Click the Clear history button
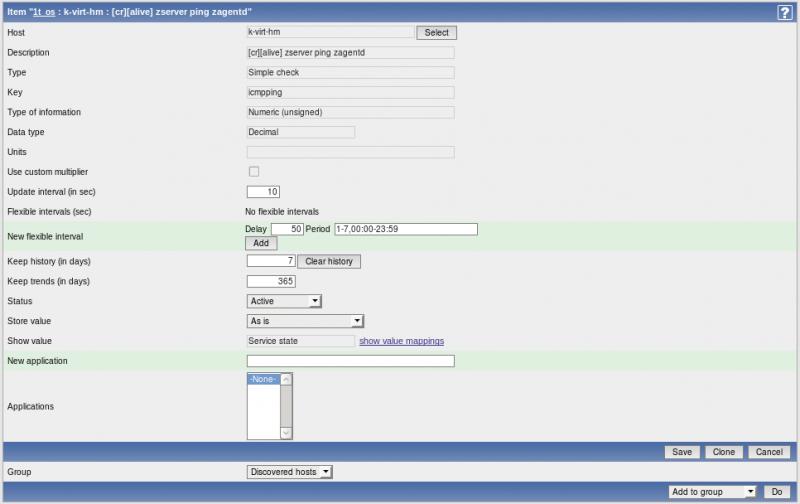The width and height of the screenshot is (800, 504). pyautogui.click(x=329, y=262)
